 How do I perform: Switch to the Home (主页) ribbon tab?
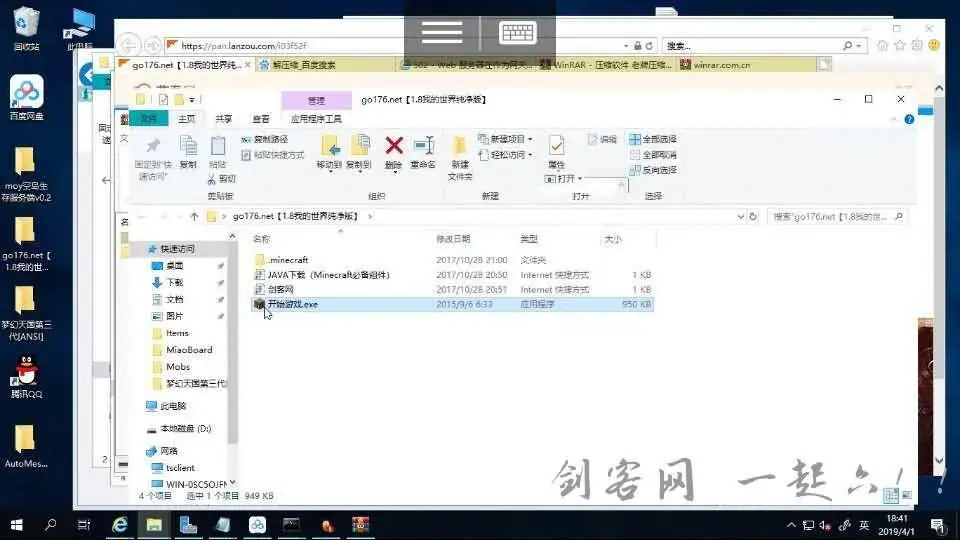point(187,119)
